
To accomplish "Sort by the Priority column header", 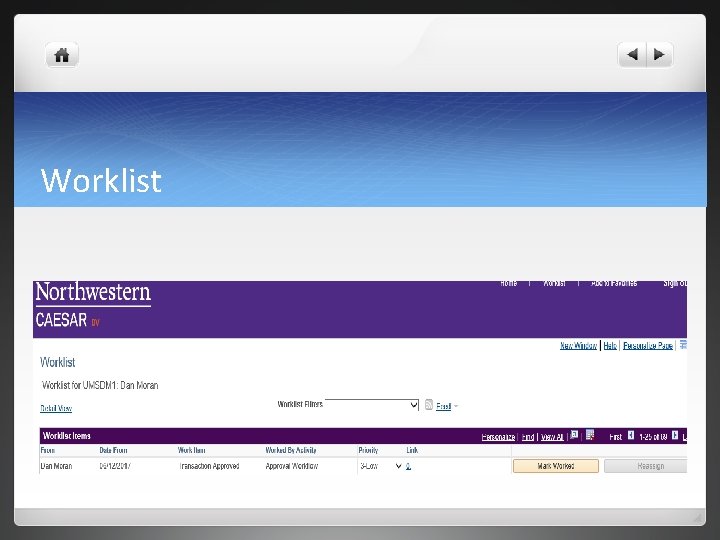I will point(368,450).
